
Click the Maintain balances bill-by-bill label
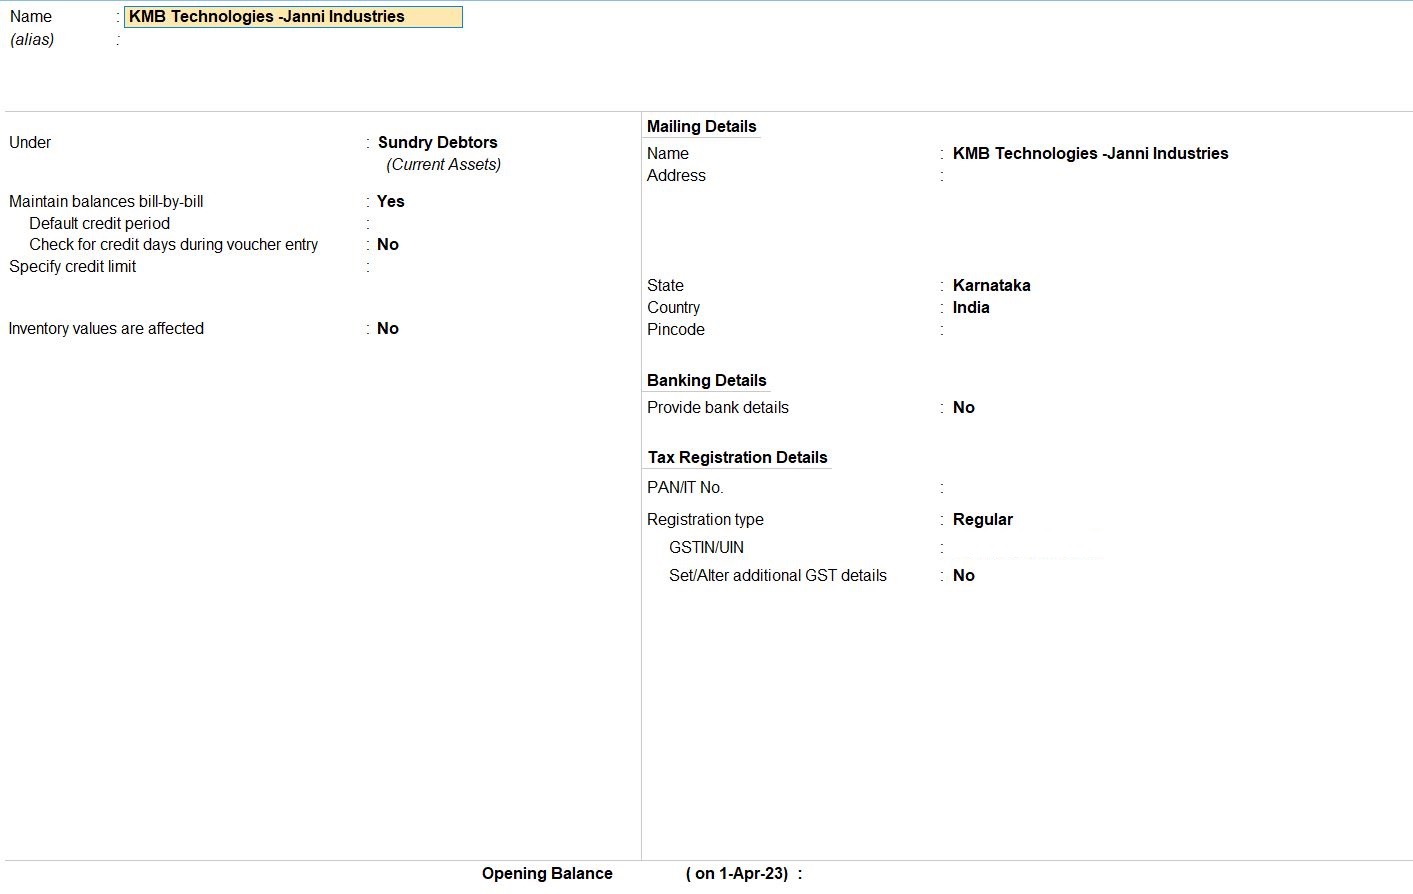click(x=106, y=201)
